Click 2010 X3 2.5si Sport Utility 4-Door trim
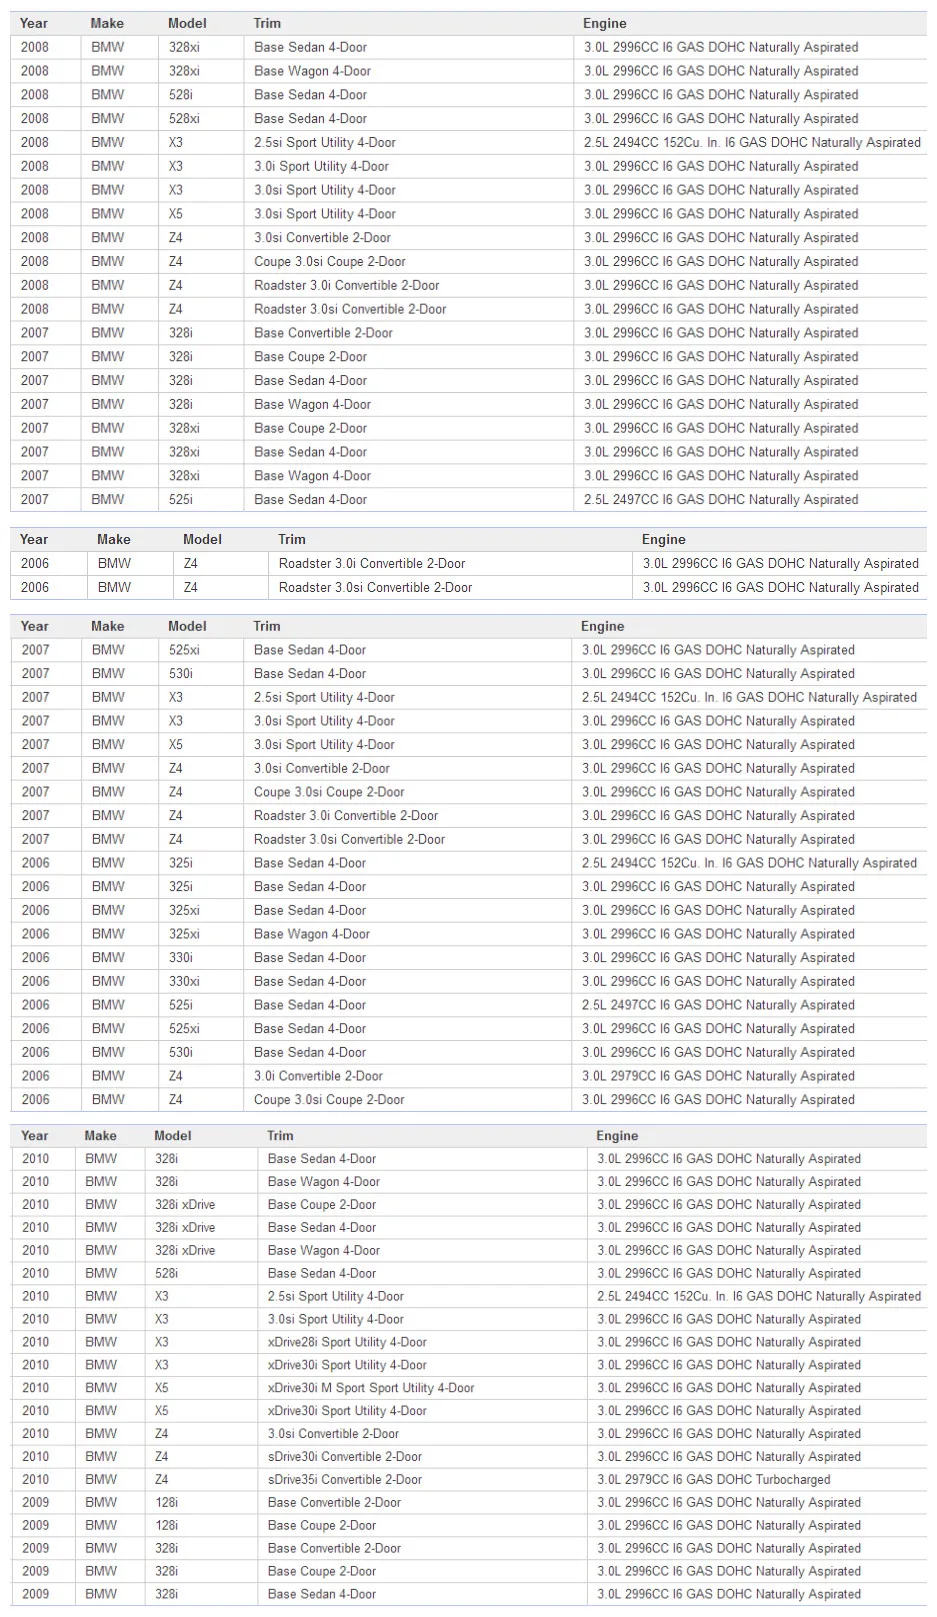The image size is (937, 1617). pos(336,1296)
